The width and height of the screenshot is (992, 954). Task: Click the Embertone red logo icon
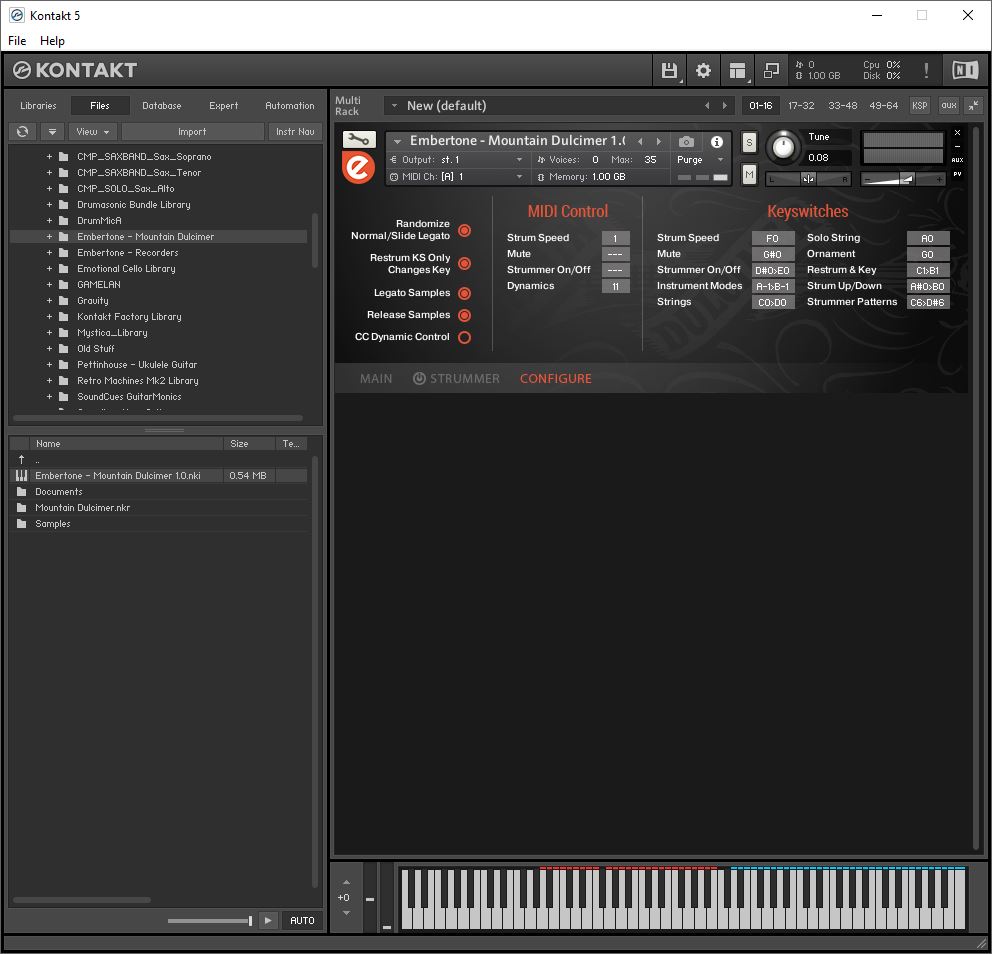pos(358,168)
